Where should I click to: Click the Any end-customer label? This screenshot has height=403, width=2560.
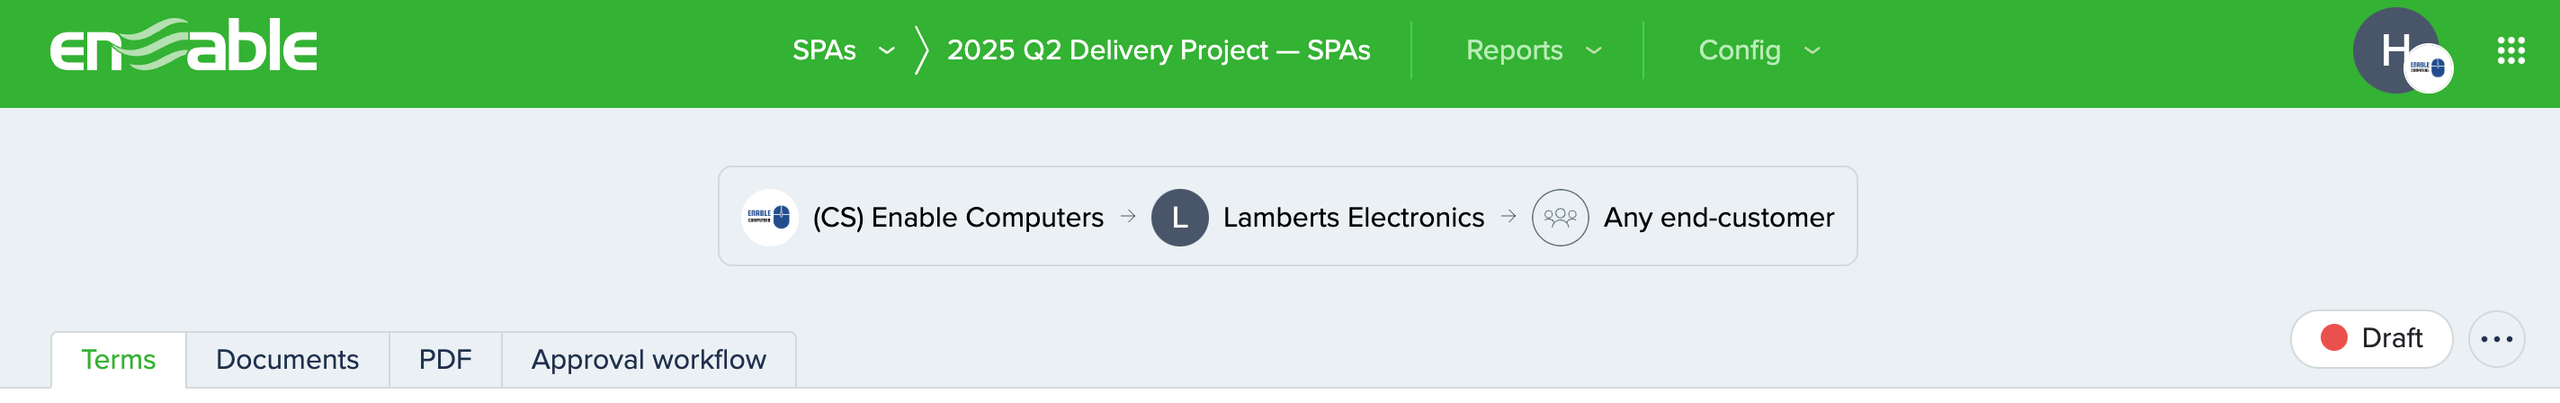1719,217
